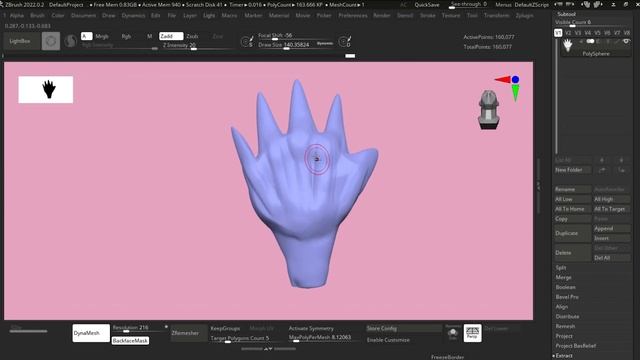The width and height of the screenshot is (640, 360).
Task: Click the hand reference image thumbnail
Action: coord(46,89)
